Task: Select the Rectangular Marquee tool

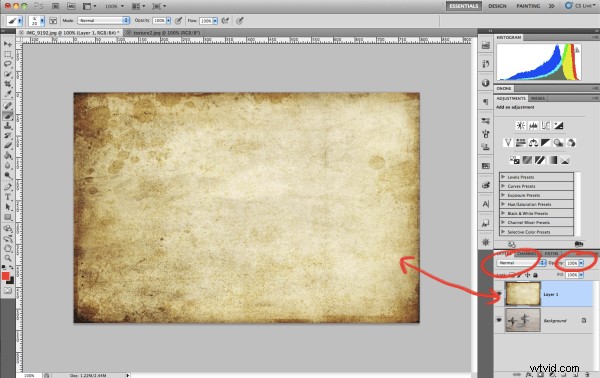Action: [x=8, y=54]
